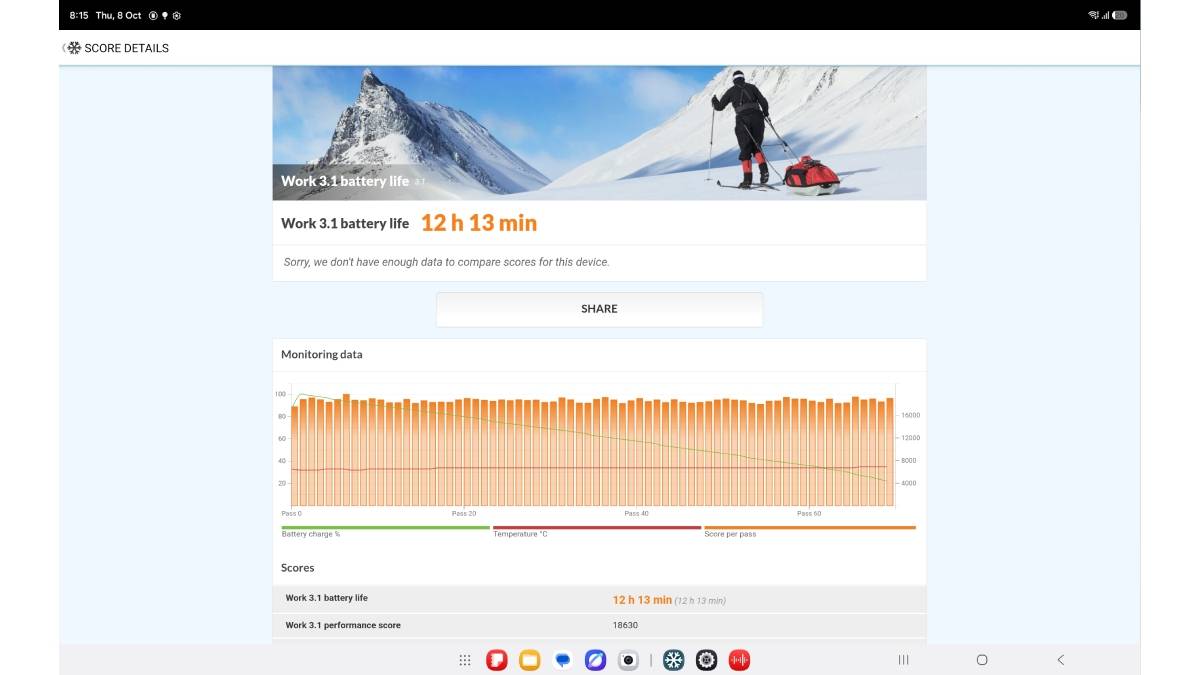The width and height of the screenshot is (1200, 675).
Task: Launch the purple Samsung Internet browser
Action: (595, 660)
